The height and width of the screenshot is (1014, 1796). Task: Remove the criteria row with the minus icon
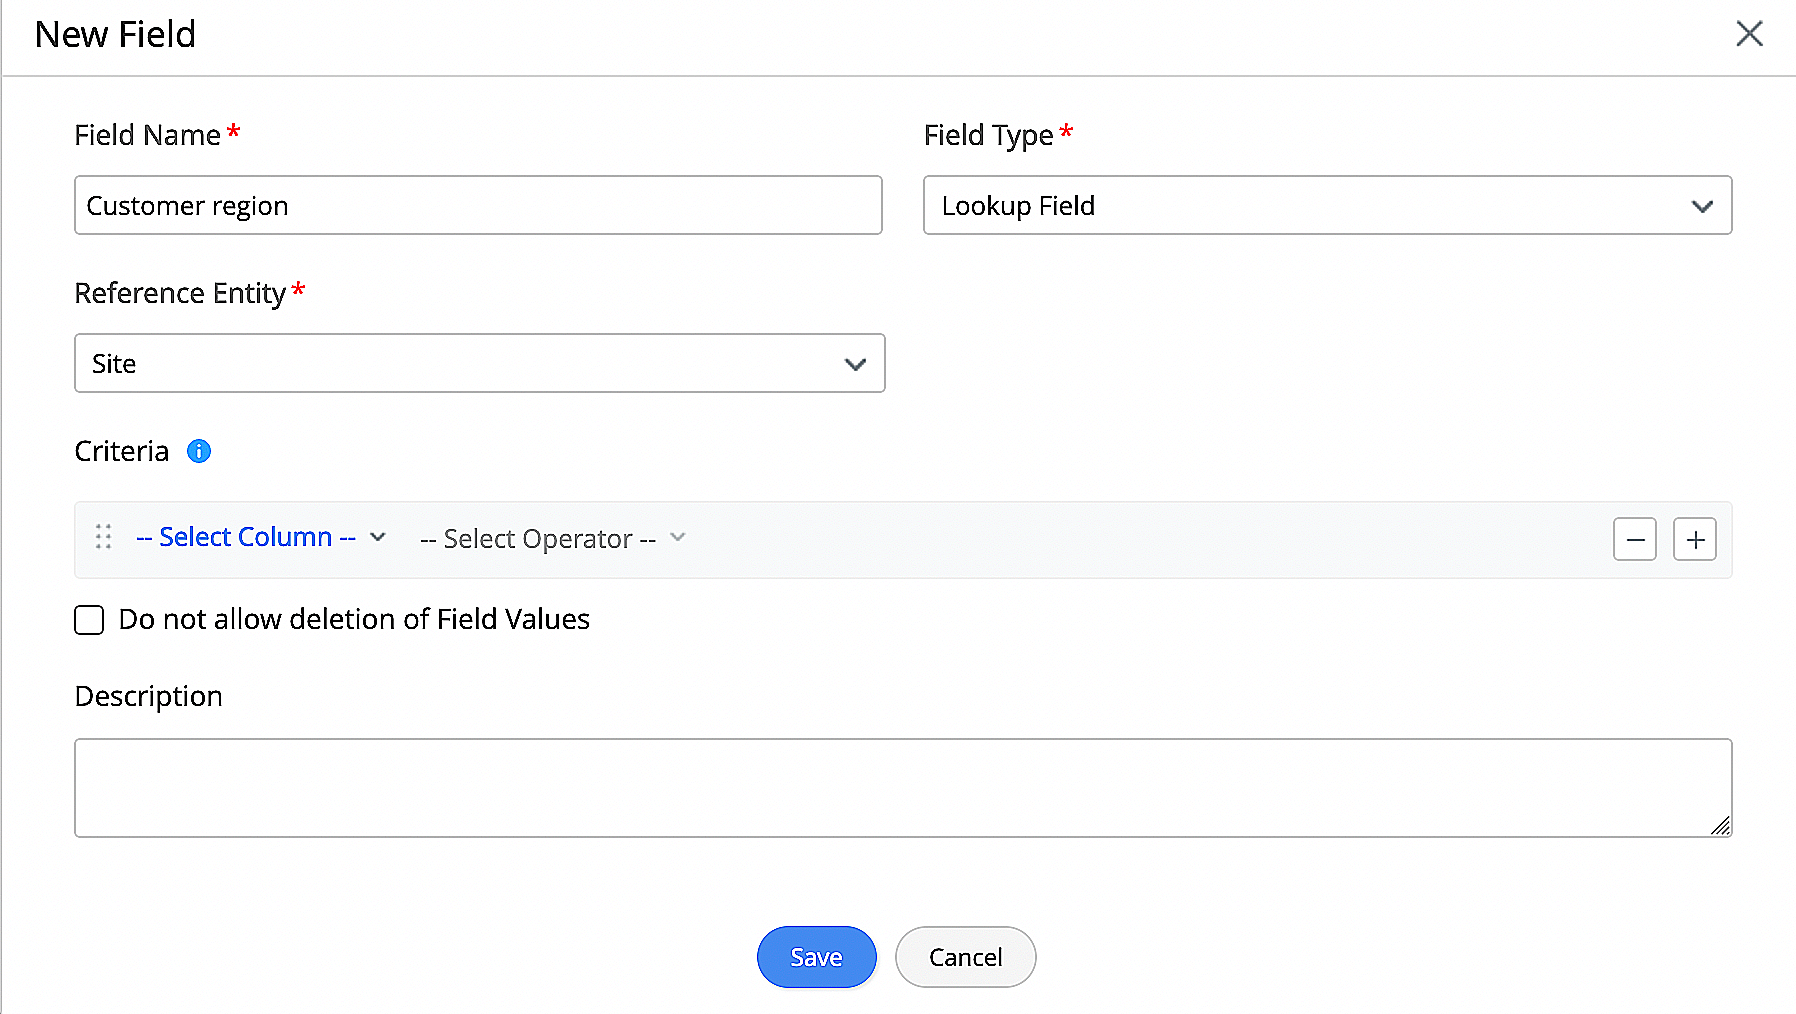(1634, 539)
